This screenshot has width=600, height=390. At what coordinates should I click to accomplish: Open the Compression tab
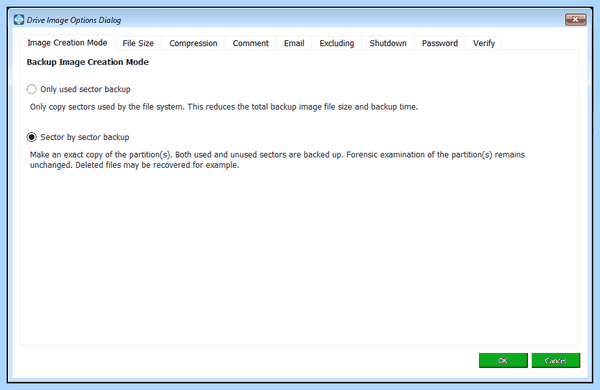pos(193,43)
